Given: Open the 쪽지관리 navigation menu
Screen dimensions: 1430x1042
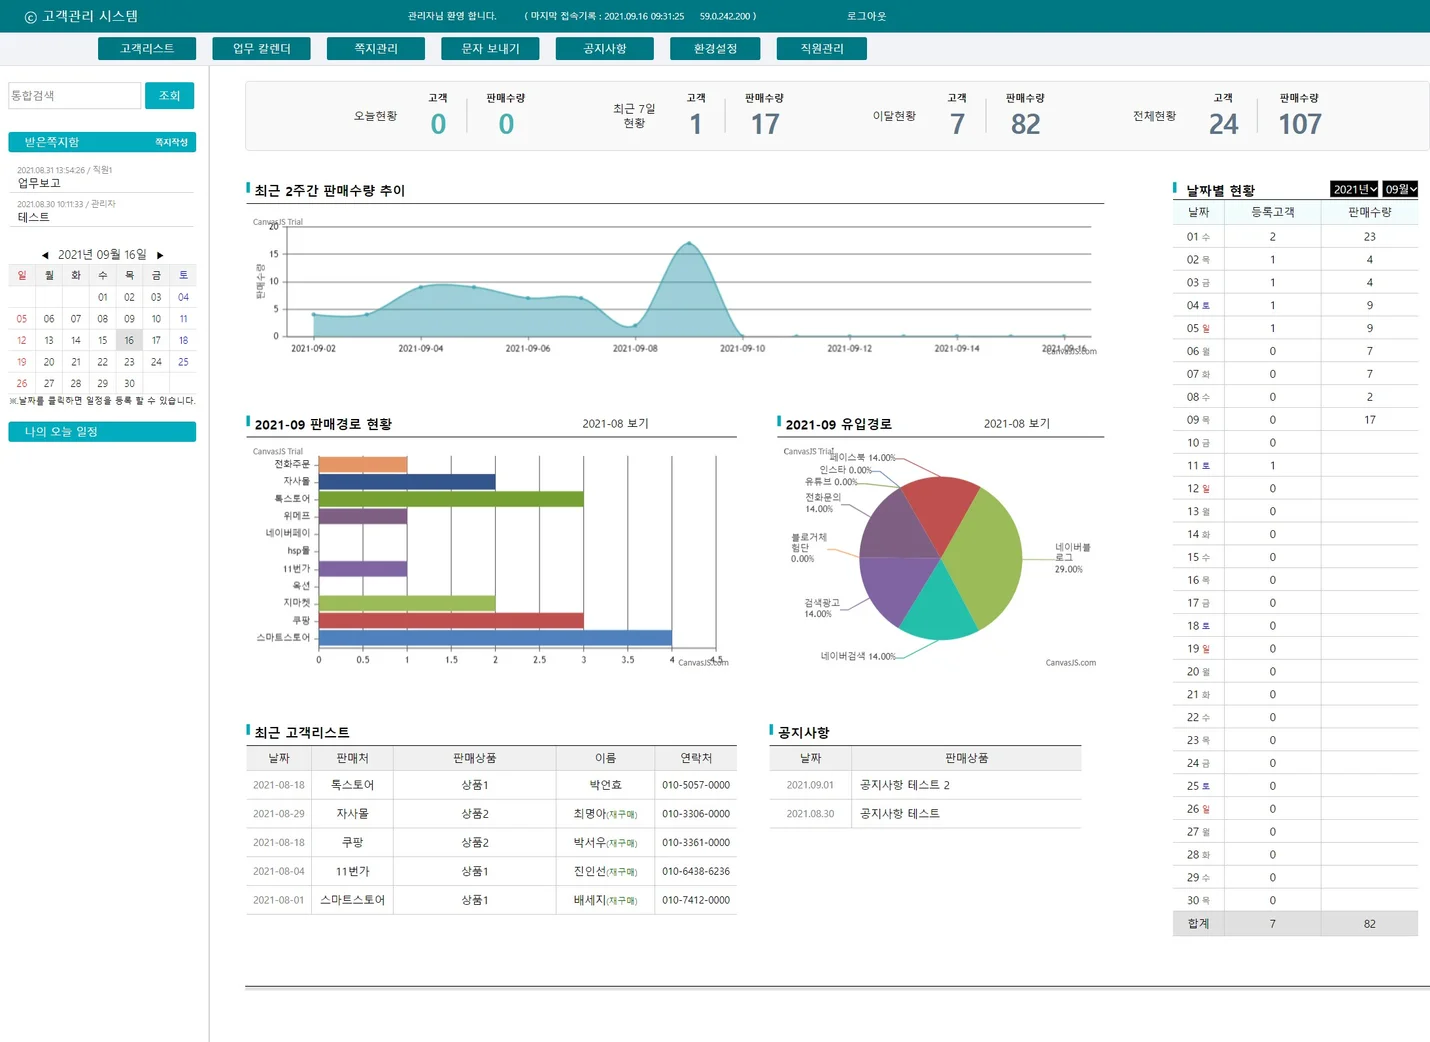Looking at the screenshot, I should pos(376,49).
